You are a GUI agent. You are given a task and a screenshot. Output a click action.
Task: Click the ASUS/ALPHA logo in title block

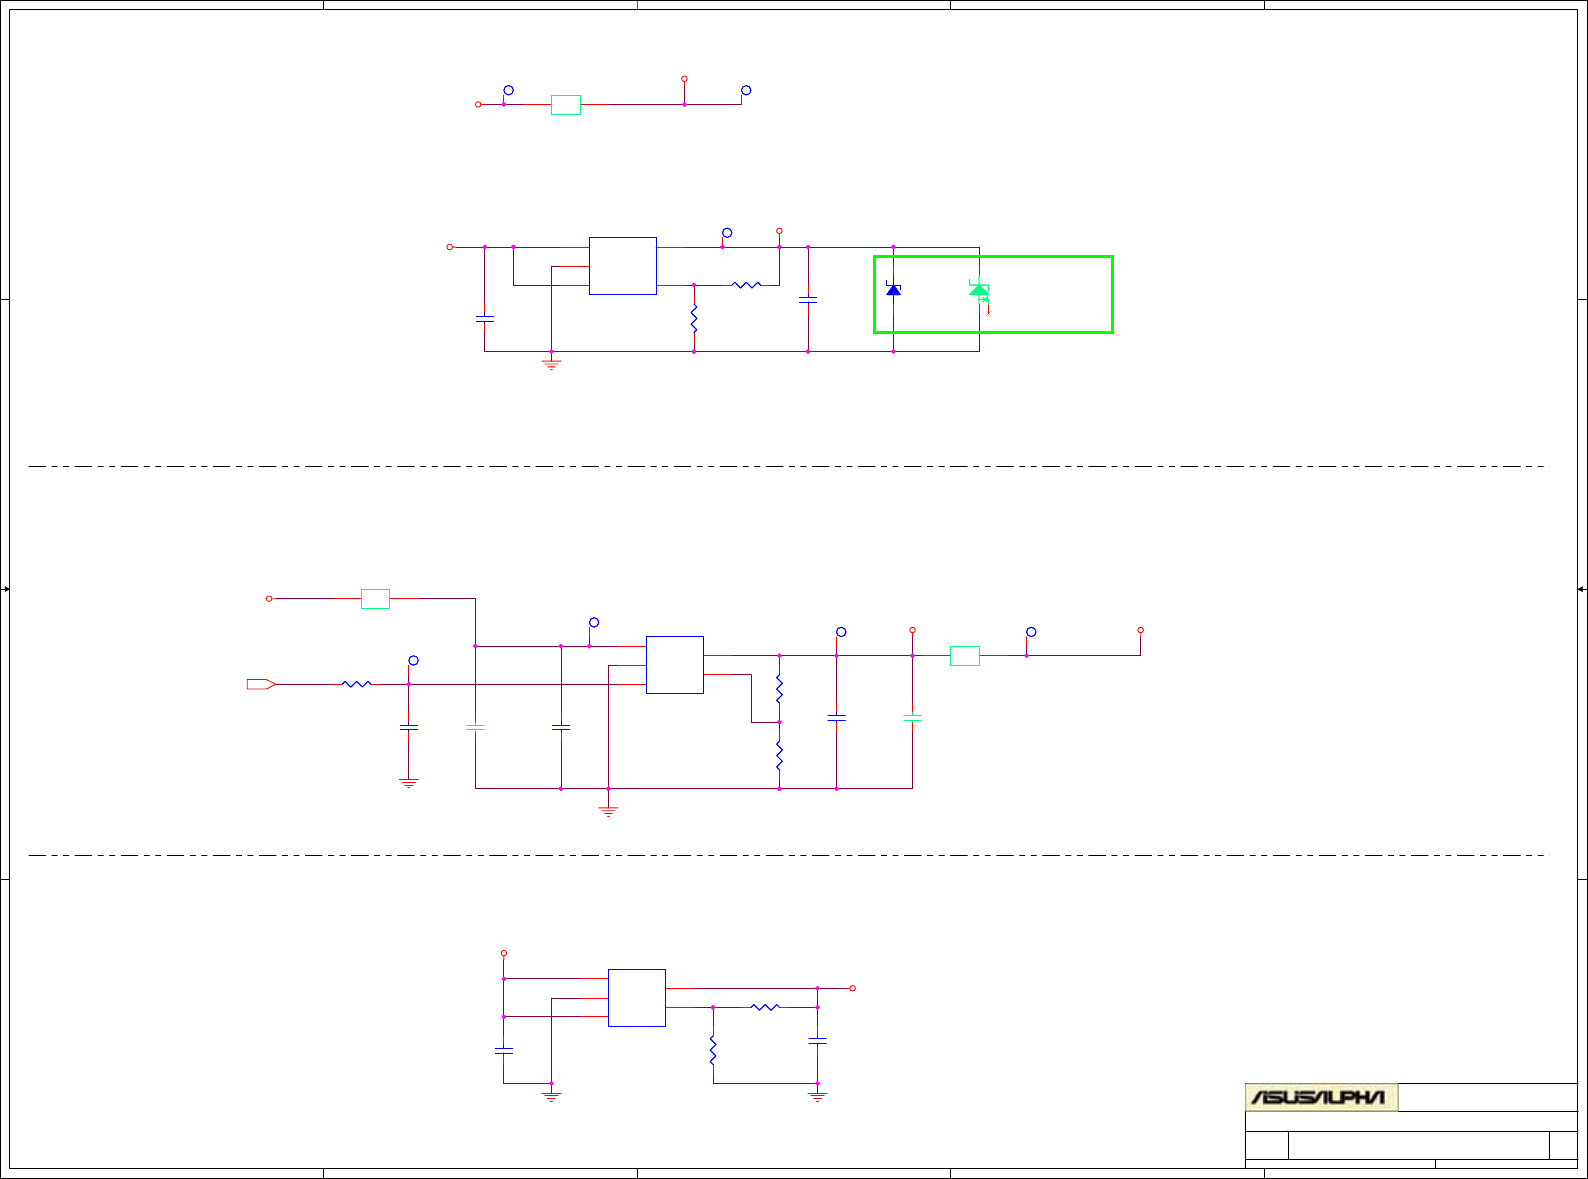pyautogui.click(x=1321, y=1097)
